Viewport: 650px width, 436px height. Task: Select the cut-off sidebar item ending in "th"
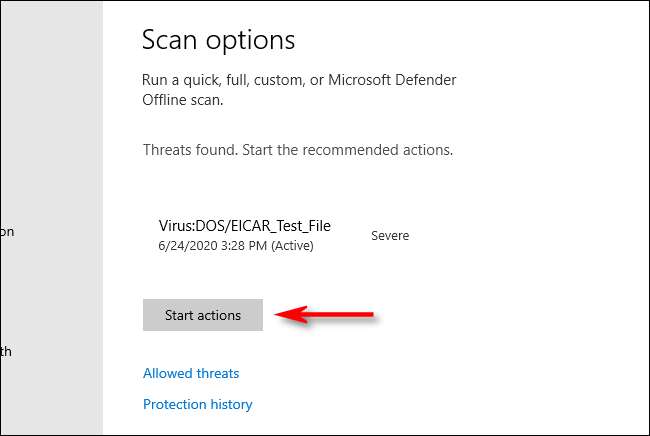click(x=7, y=351)
